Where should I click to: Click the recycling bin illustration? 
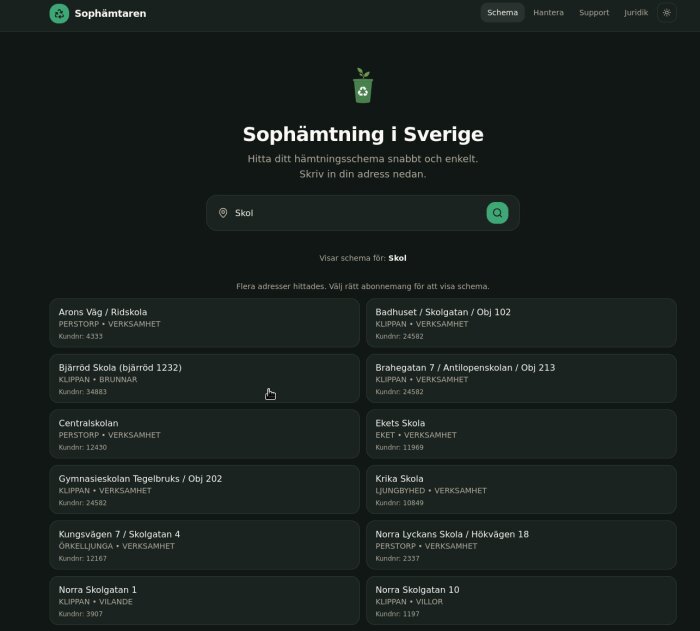coord(362,85)
